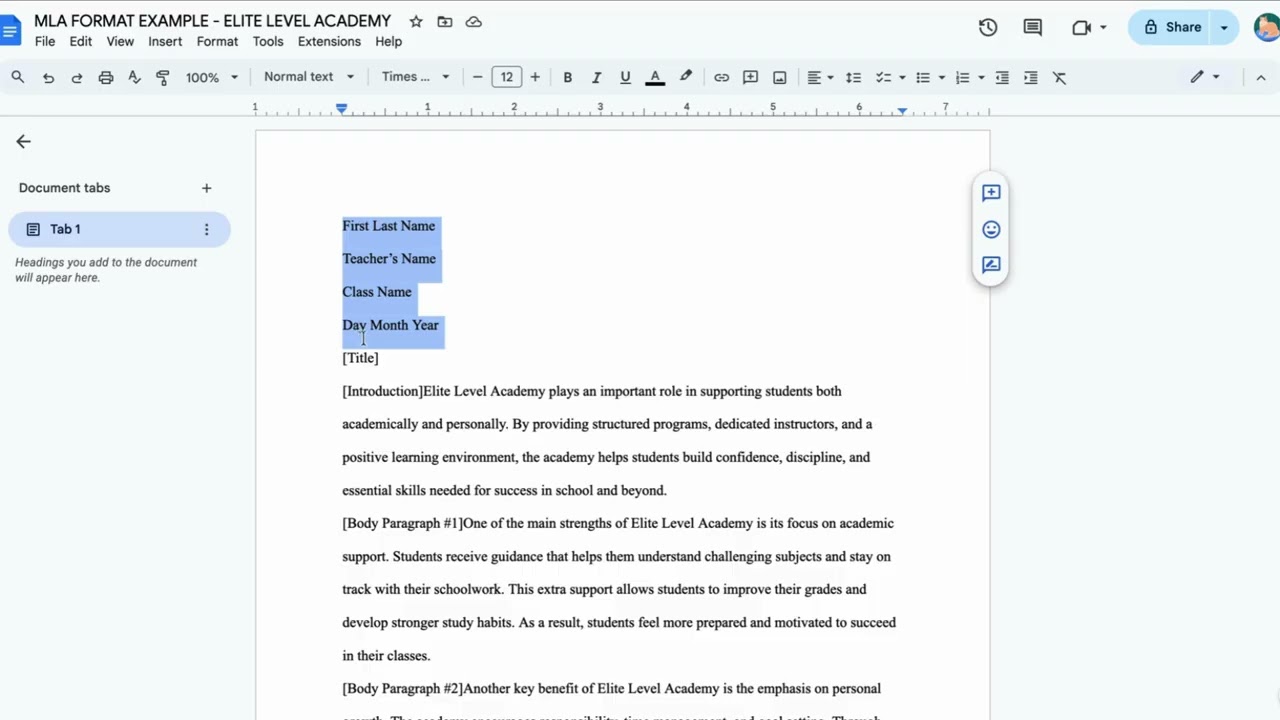Add a comment from the toolbar
Screen dimensions: 1280x720
[750, 77]
